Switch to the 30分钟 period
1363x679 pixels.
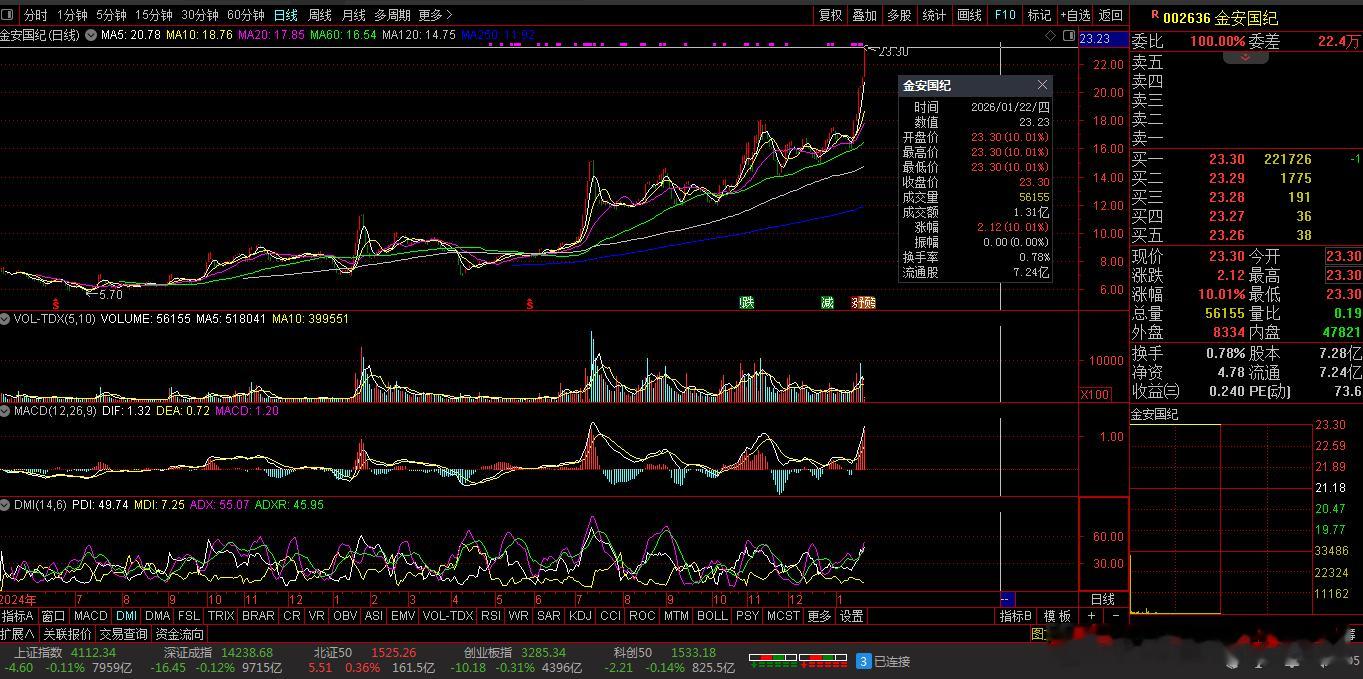point(200,15)
